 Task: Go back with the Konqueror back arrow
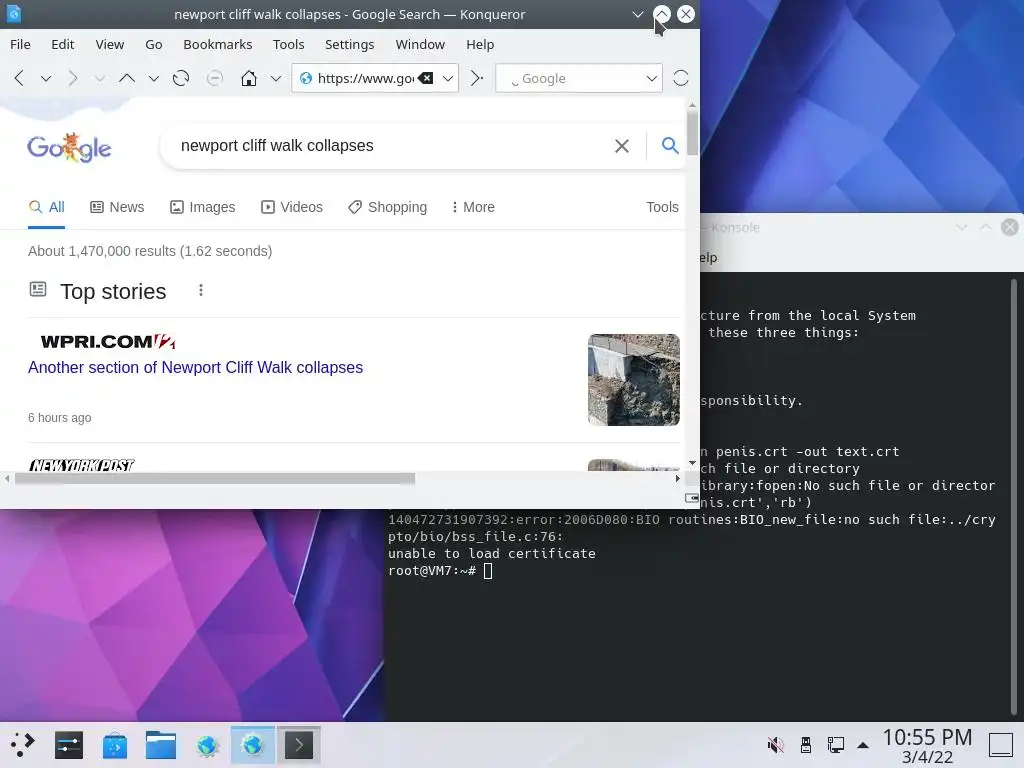coord(19,78)
